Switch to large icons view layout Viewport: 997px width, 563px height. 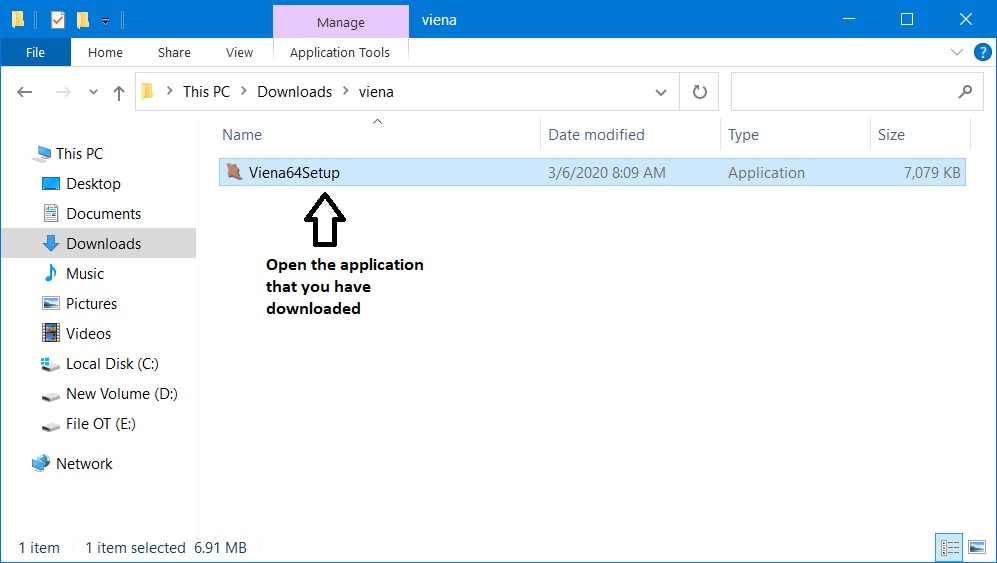977,548
